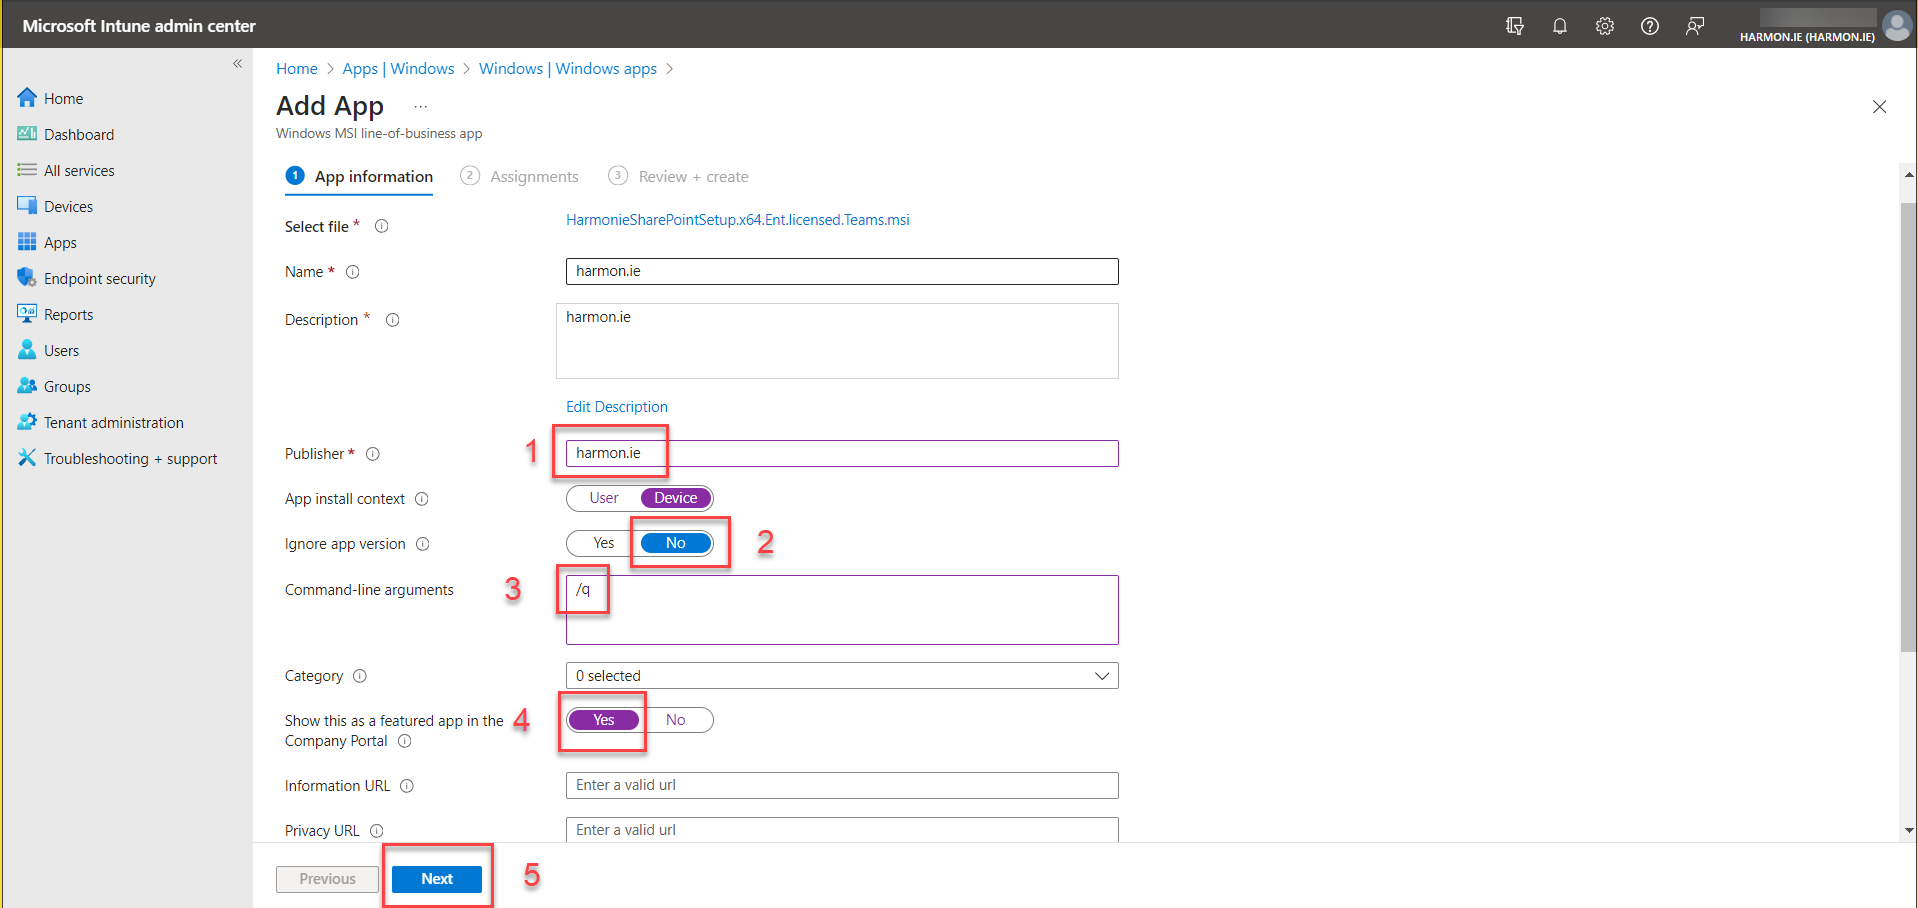Image resolution: width=1918 pixels, height=908 pixels.
Task: Click into the Name input field
Action: 842,271
